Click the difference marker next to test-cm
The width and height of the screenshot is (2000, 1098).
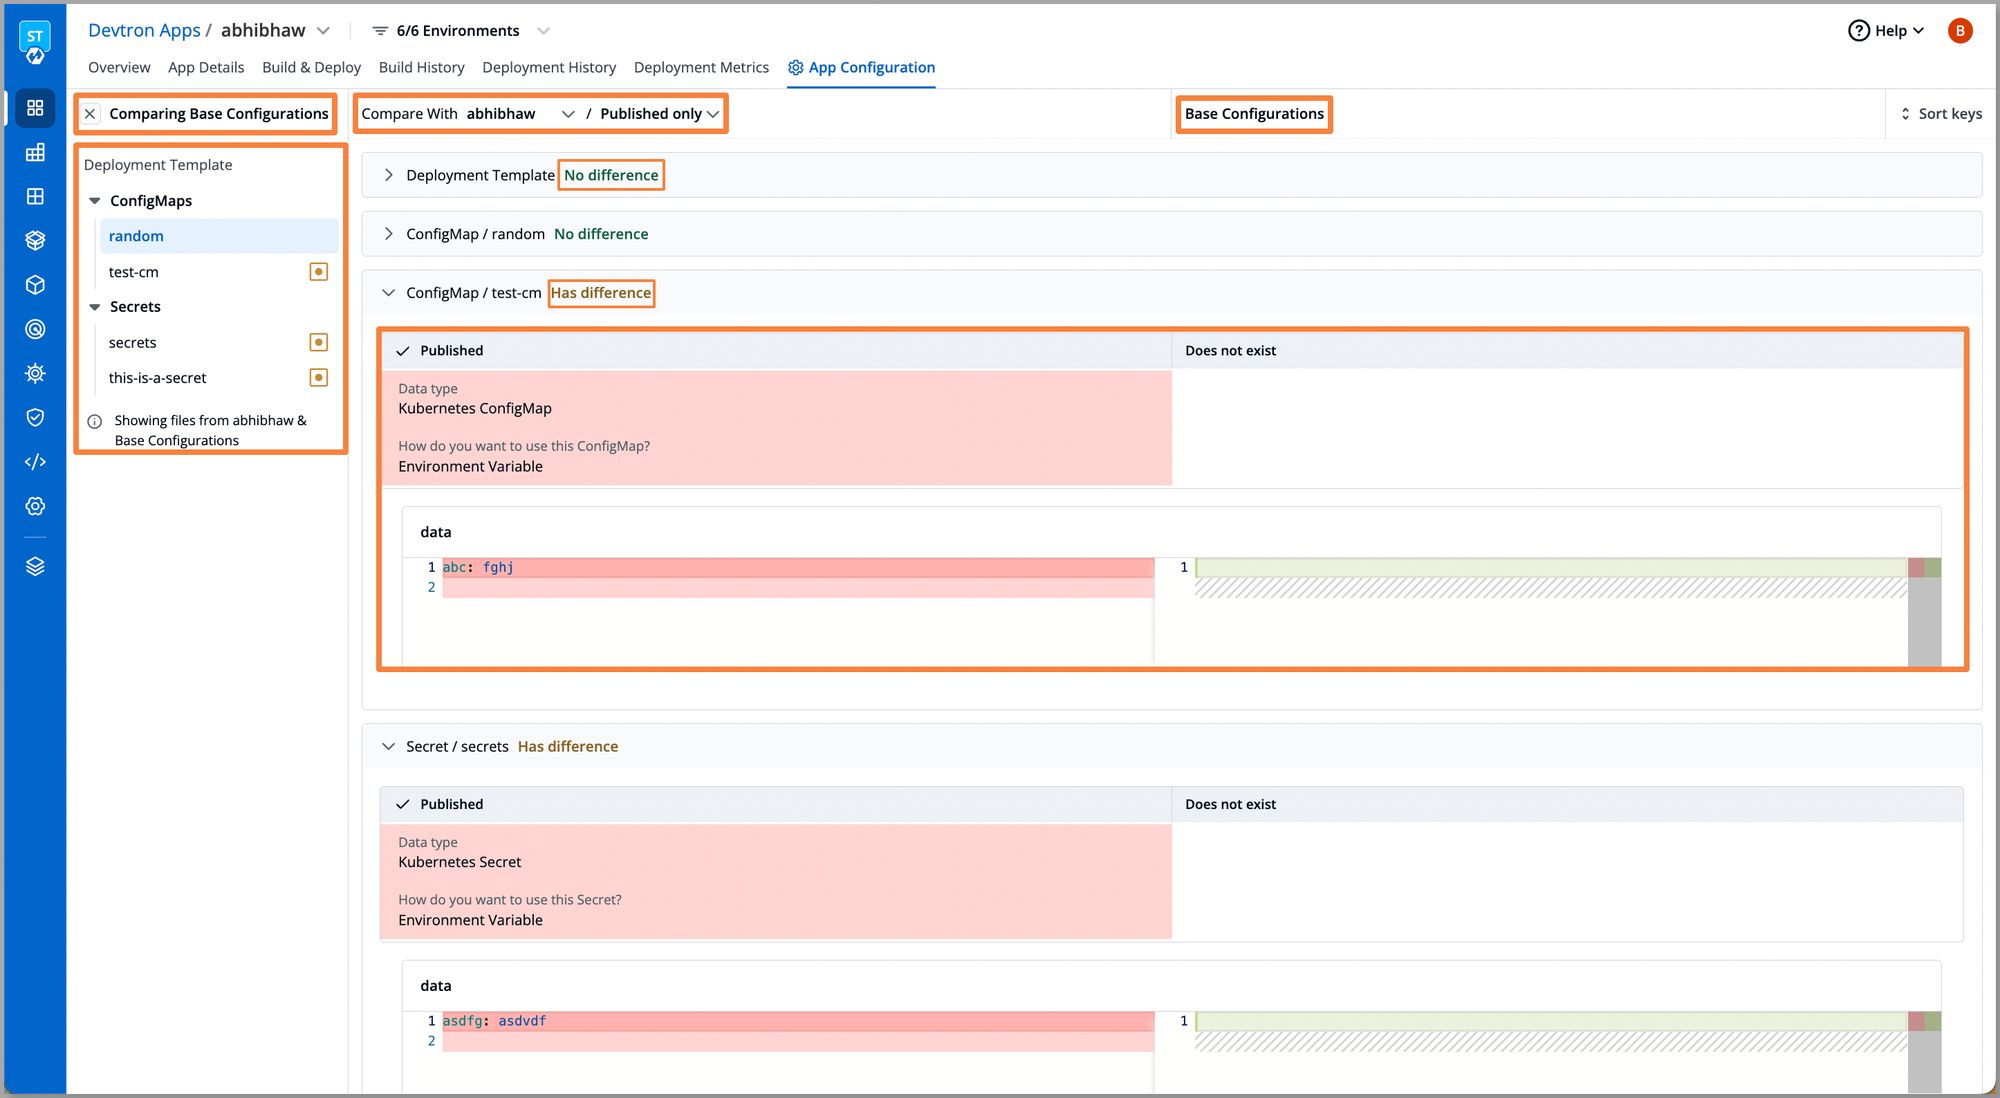pyautogui.click(x=319, y=272)
